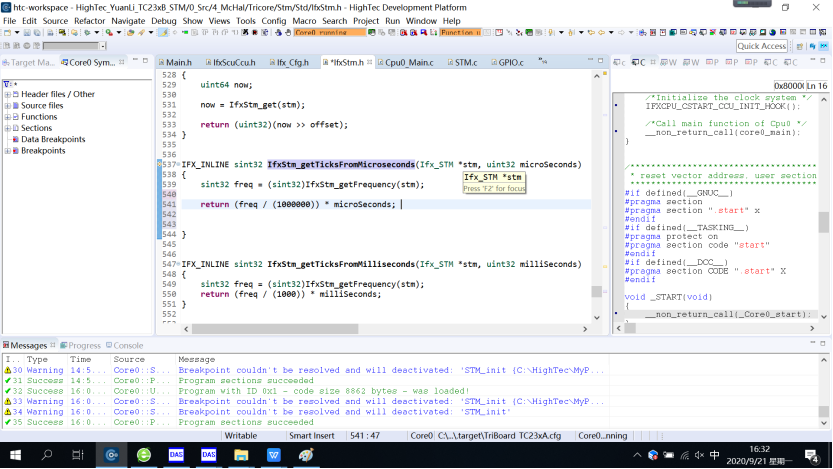
Task: Open the perspective icon next to Quick Access
Action: pyautogui.click(x=800, y=46)
